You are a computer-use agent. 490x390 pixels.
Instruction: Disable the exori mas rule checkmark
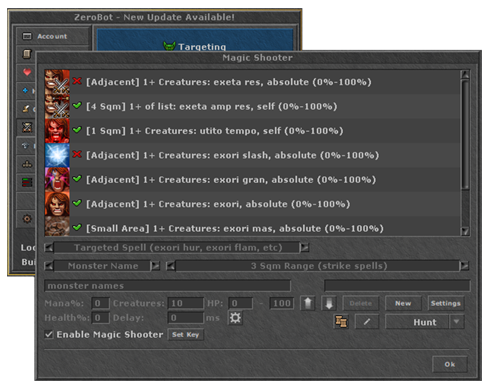77,227
